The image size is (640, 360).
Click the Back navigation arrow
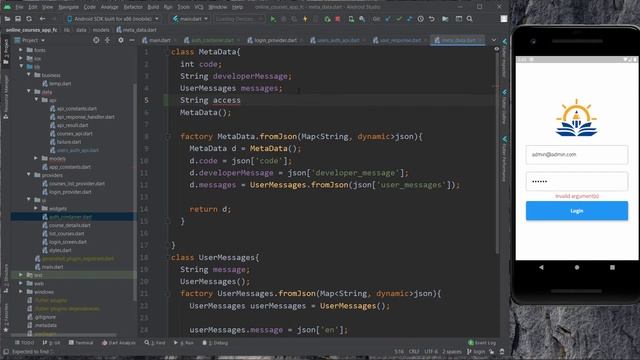pyautogui.click(x=42, y=19)
